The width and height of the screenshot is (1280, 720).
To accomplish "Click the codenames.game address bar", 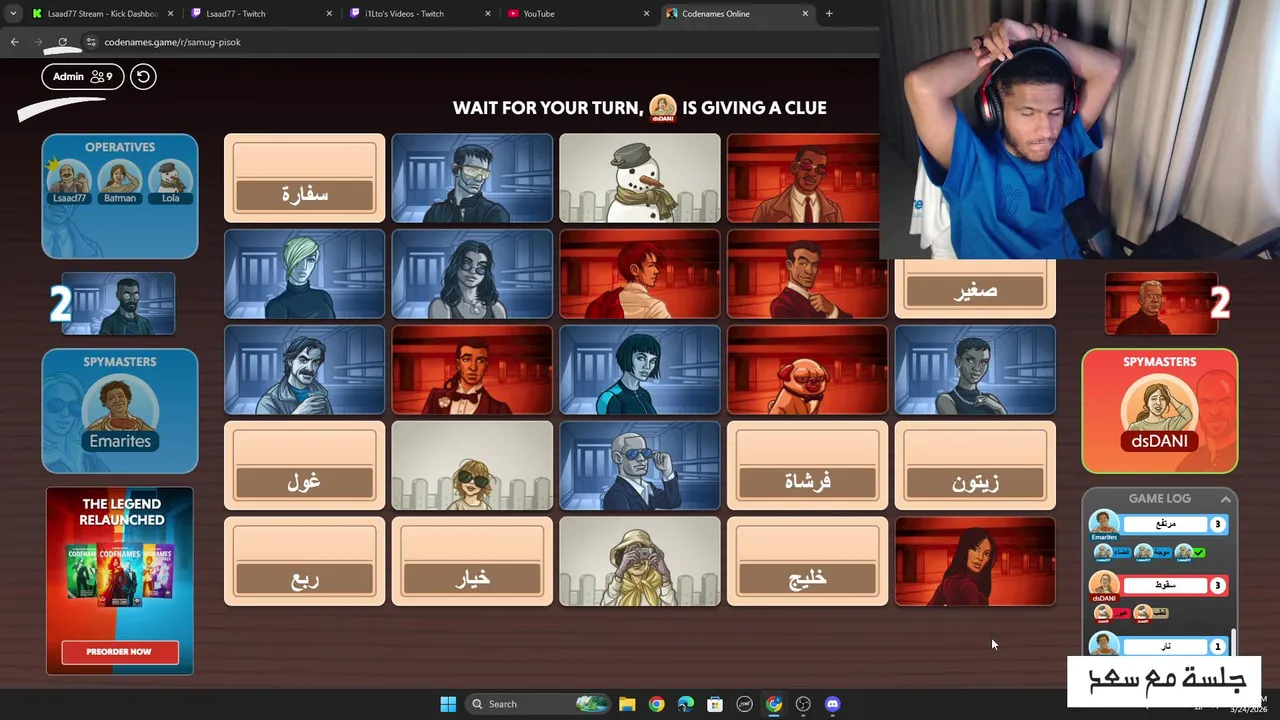I will (480, 42).
